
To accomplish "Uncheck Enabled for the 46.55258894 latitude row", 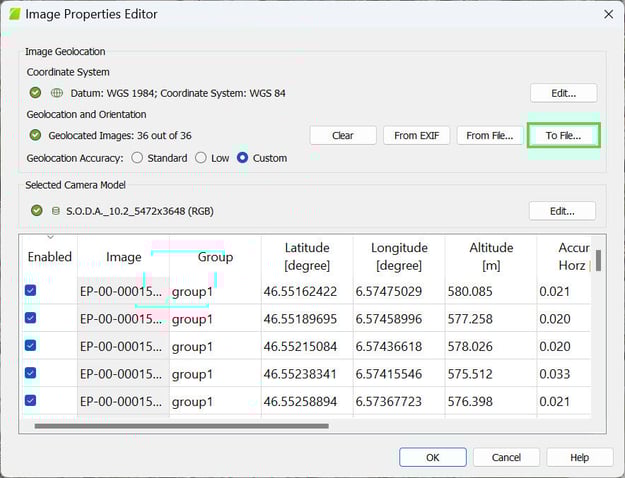I will click(30, 400).
